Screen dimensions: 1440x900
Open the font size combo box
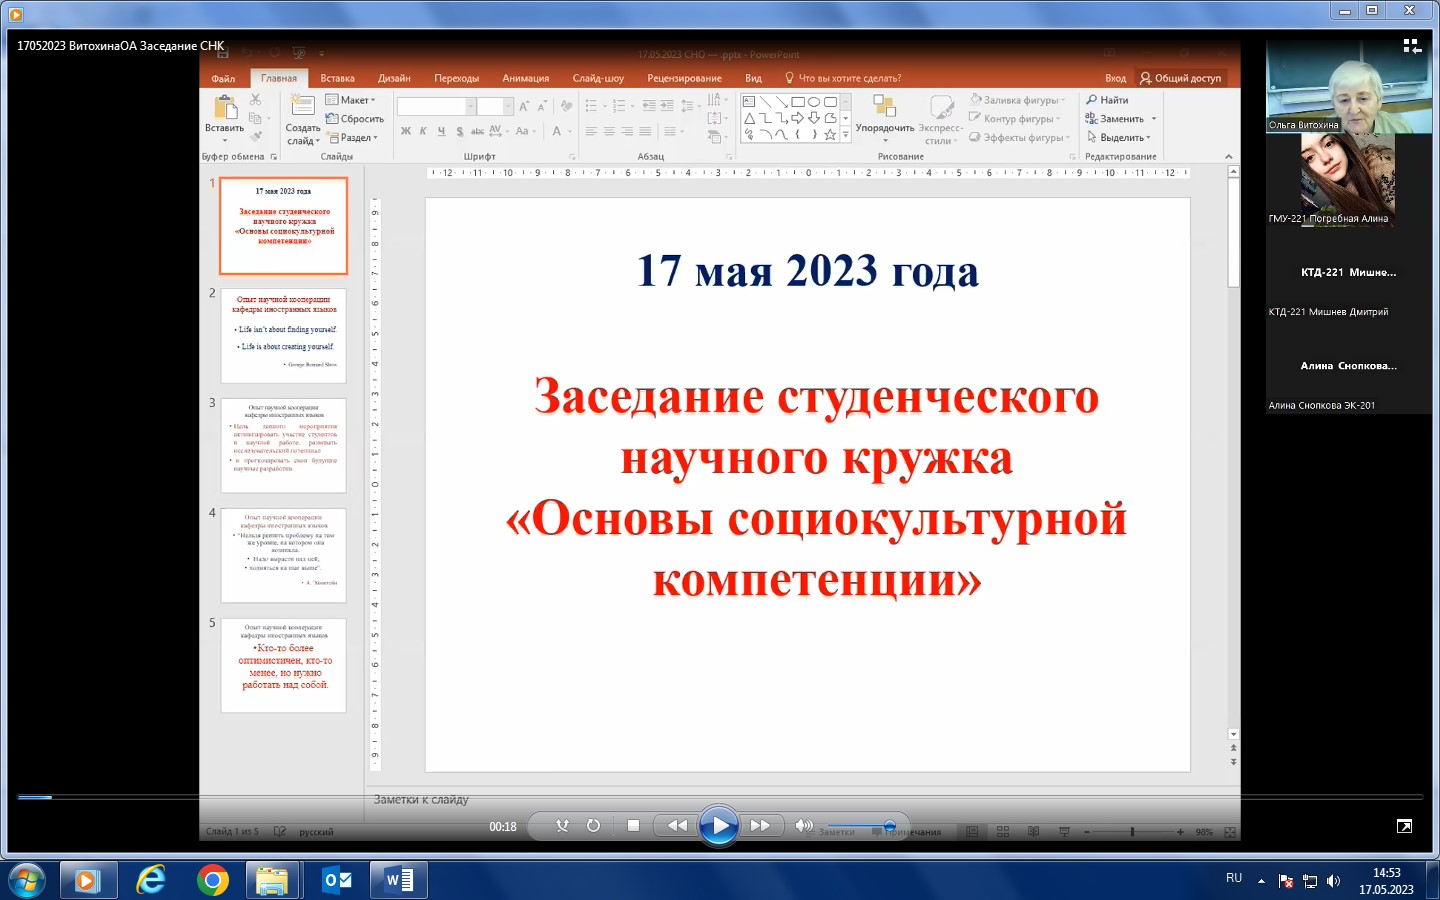[x=495, y=106]
